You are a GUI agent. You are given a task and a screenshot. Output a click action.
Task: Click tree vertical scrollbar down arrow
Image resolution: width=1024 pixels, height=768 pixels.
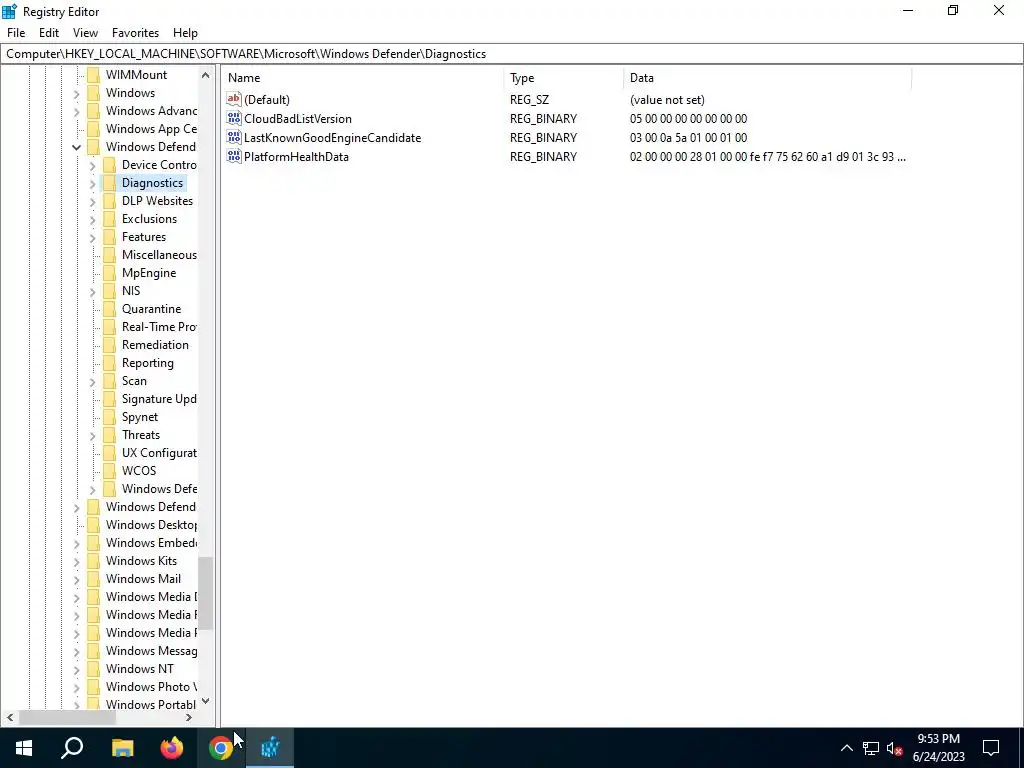[206, 701]
